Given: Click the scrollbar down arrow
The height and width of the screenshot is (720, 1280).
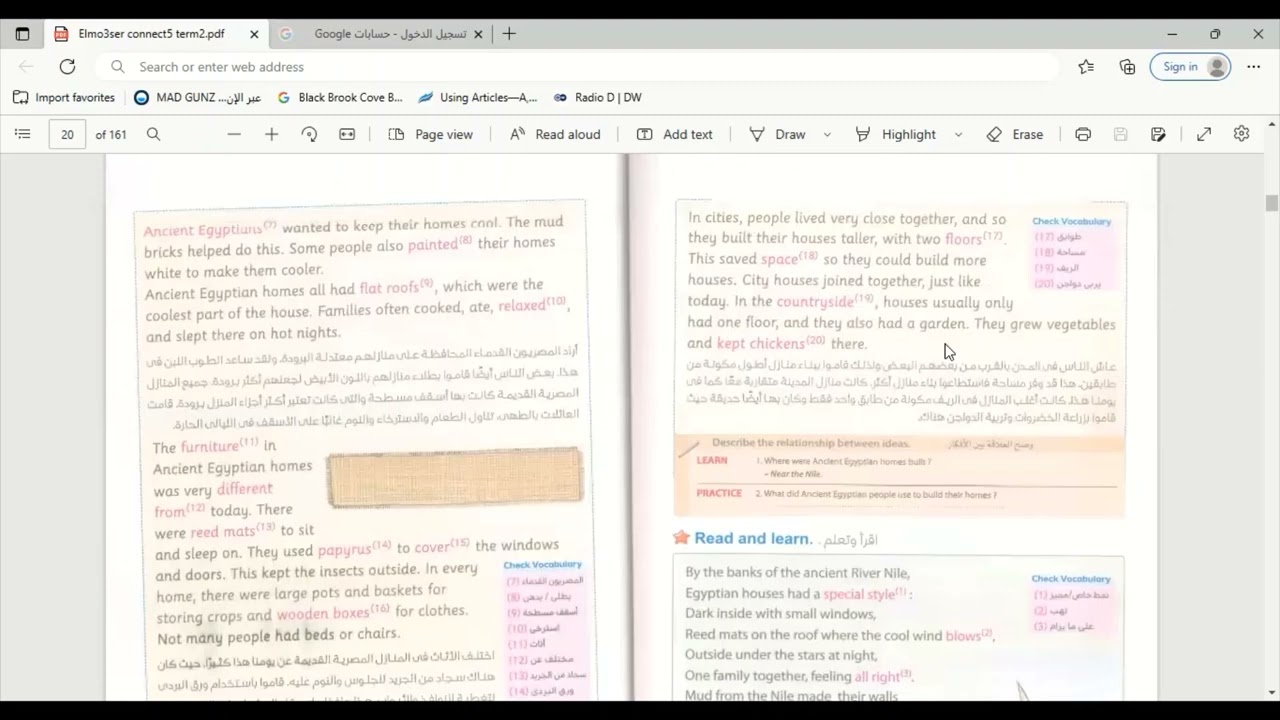Looking at the screenshot, I should coord(1272,692).
